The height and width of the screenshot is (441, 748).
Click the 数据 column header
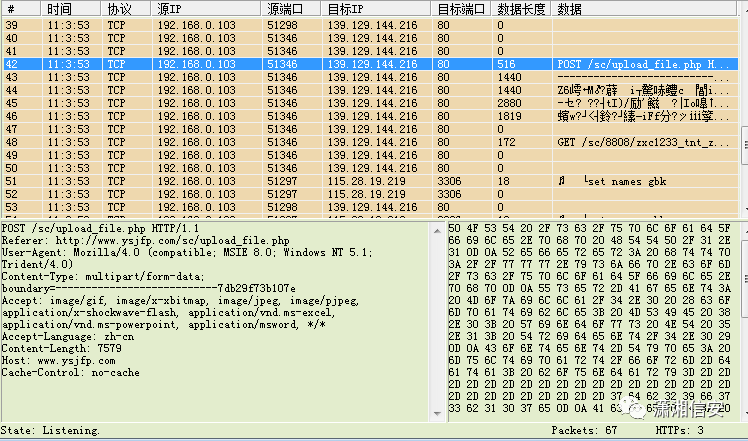[644, 9]
